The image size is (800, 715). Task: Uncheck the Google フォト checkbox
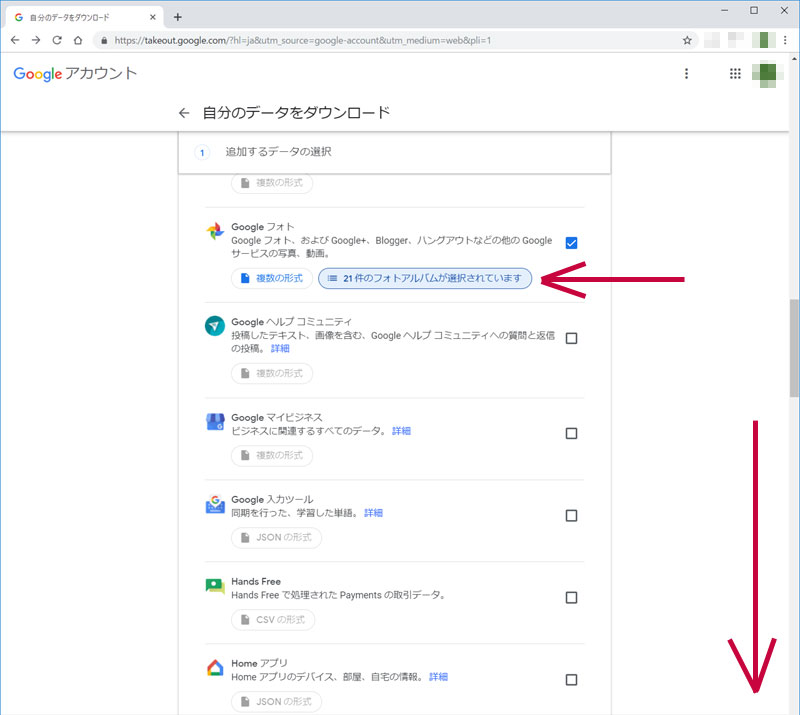pyautogui.click(x=571, y=243)
